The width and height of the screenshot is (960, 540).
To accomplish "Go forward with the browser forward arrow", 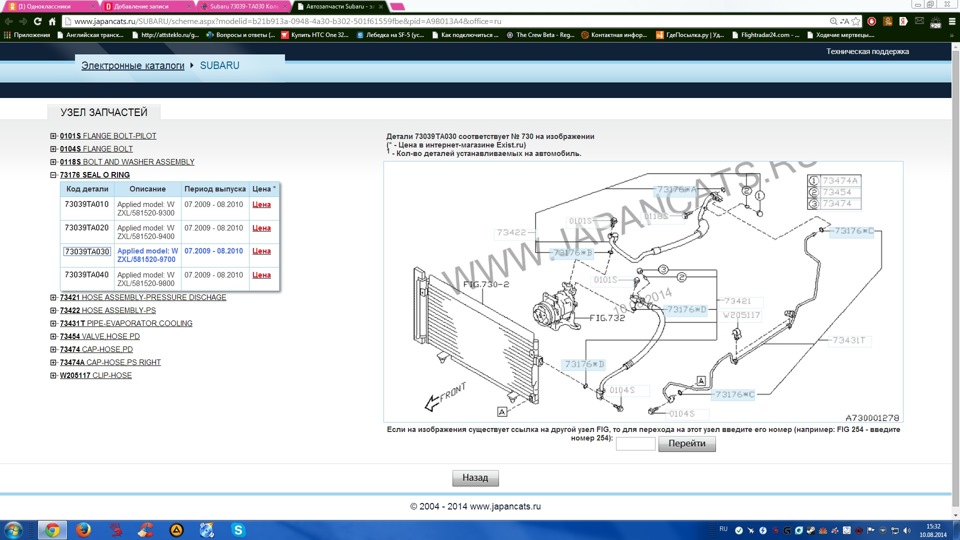I will click(x=23, y=21).
